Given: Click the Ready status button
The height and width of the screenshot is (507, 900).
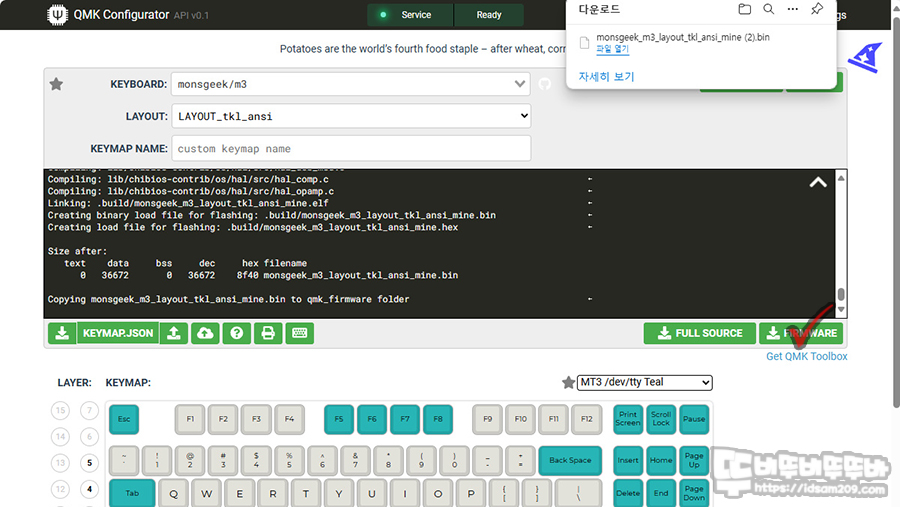Looking at the screenshot, I should click(x=489, y=15).
